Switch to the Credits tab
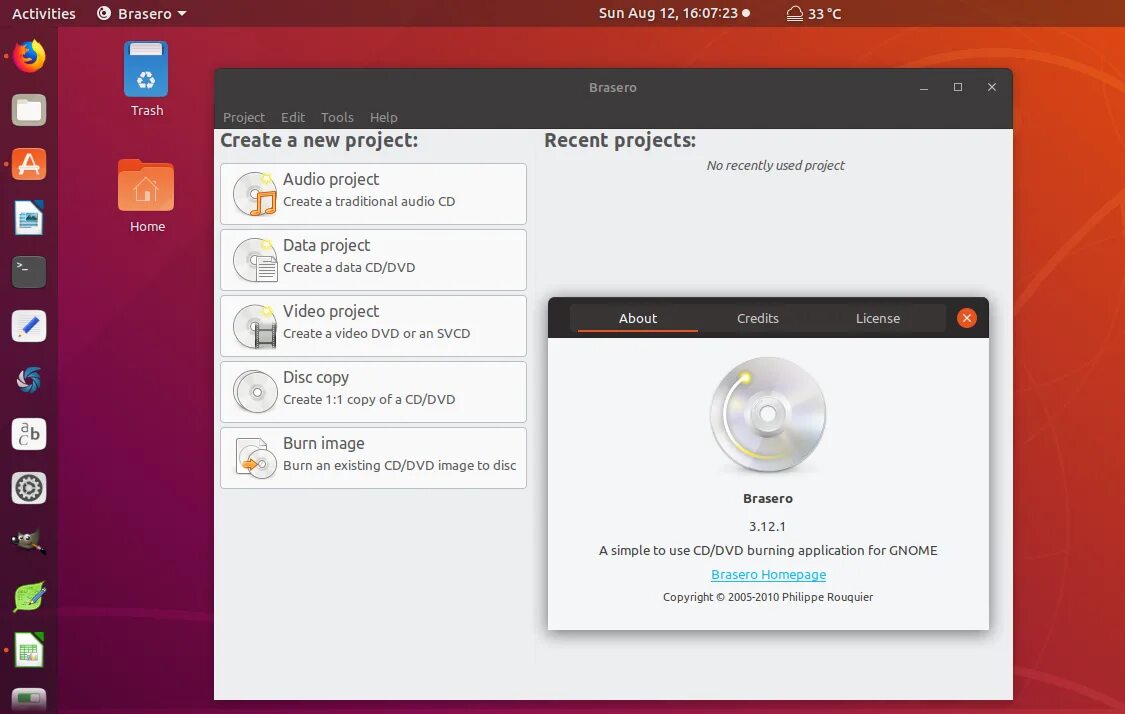Image resolution: width=1125 pixels, height=714 pixels. [758, 318]
